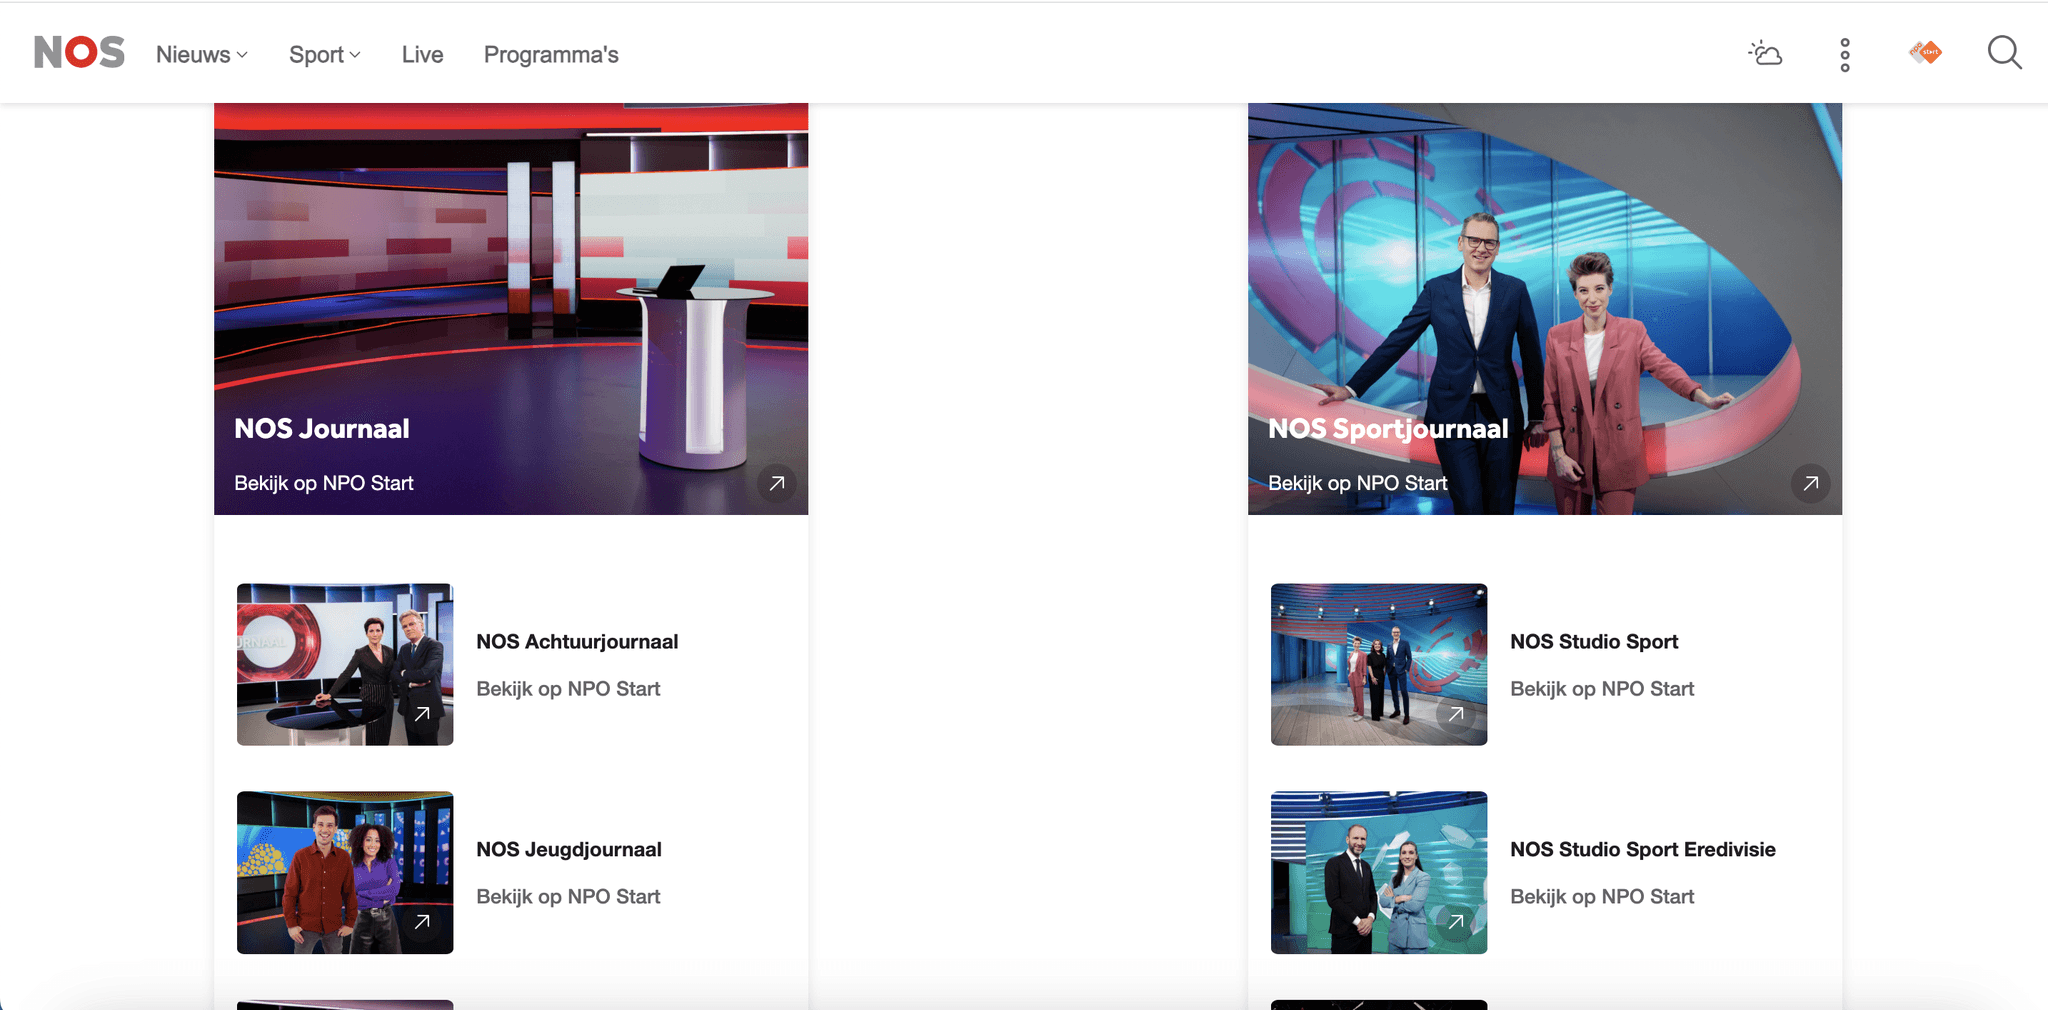2048x1010 pixels.
Task: Open the search magnifier icon
Action: pyautogui.click(x=2005, y=53)
